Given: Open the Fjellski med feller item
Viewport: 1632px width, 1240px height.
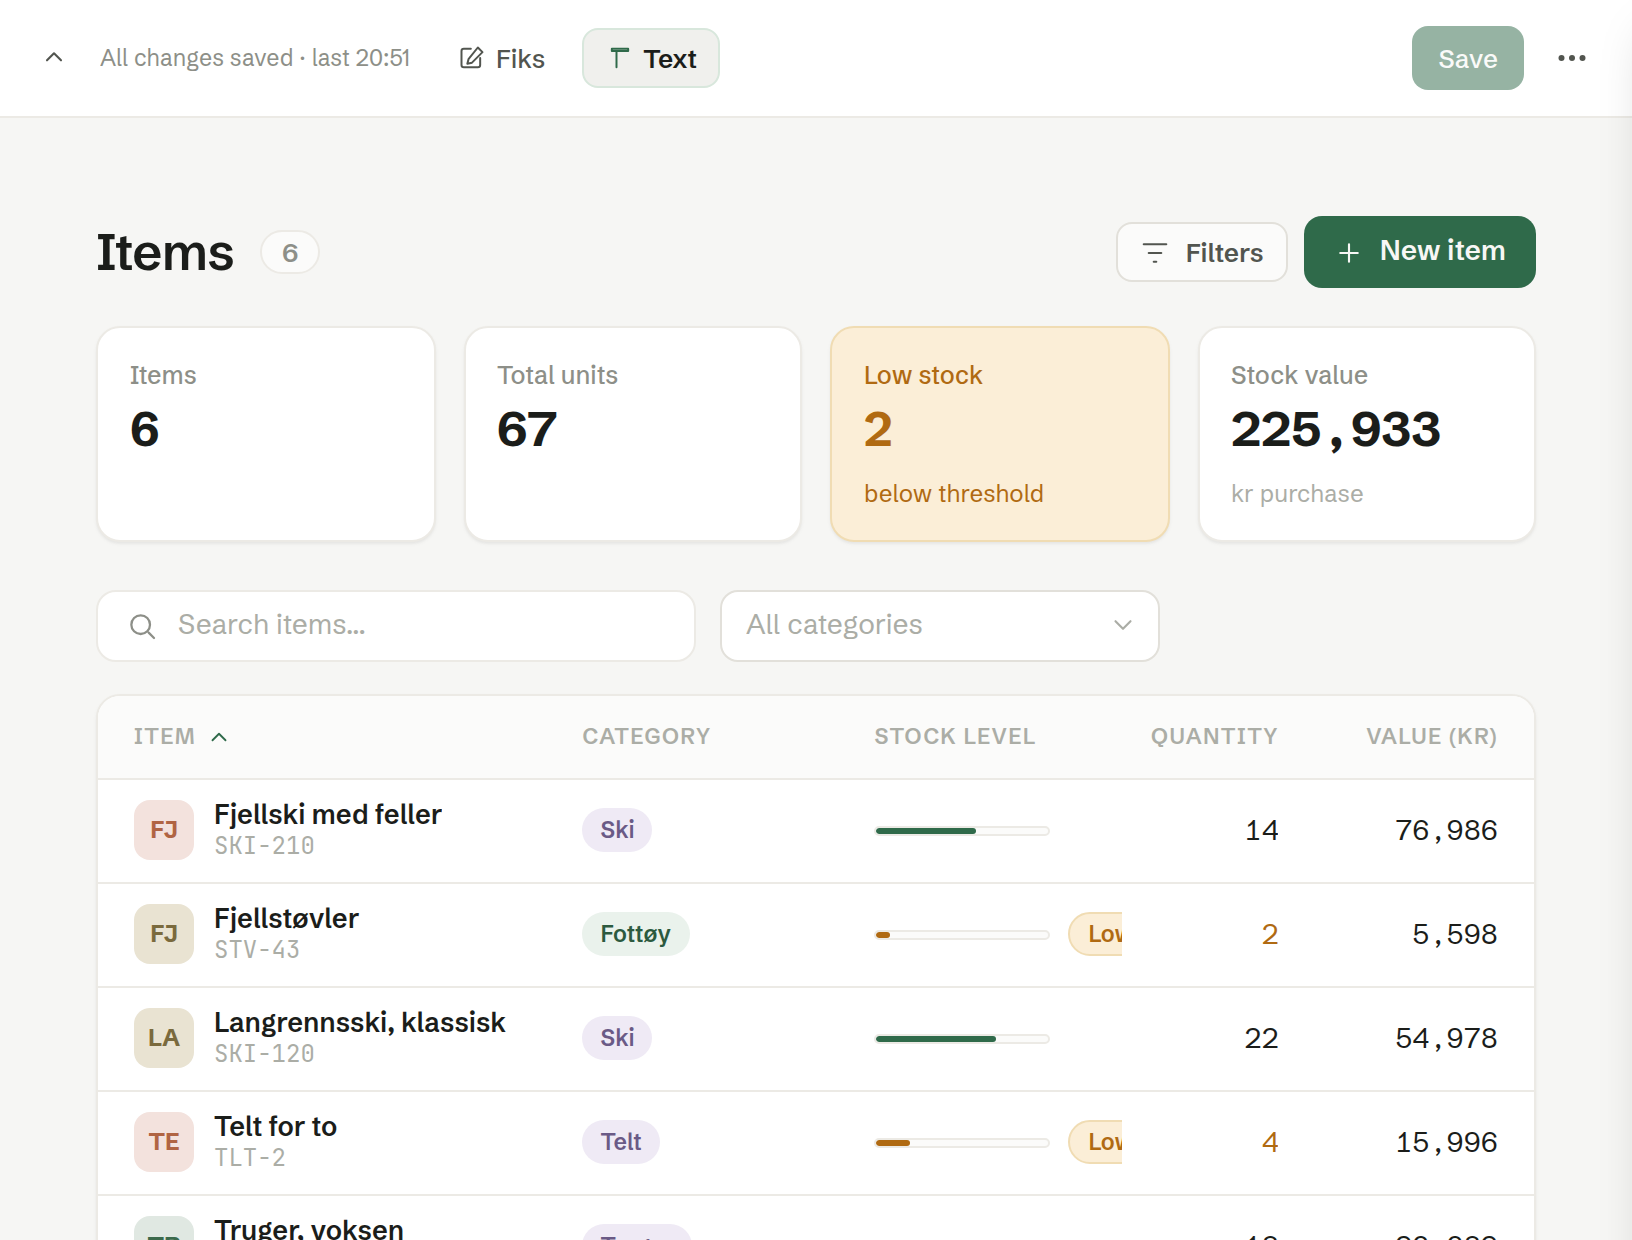Looking at the screenshot, I should coord(328,815).
